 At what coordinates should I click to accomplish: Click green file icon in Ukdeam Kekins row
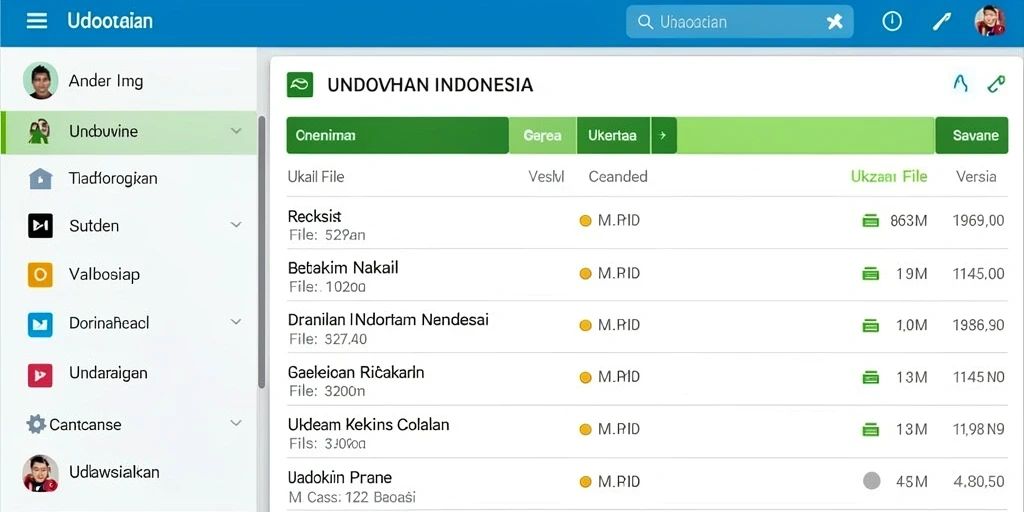[871, 430]
